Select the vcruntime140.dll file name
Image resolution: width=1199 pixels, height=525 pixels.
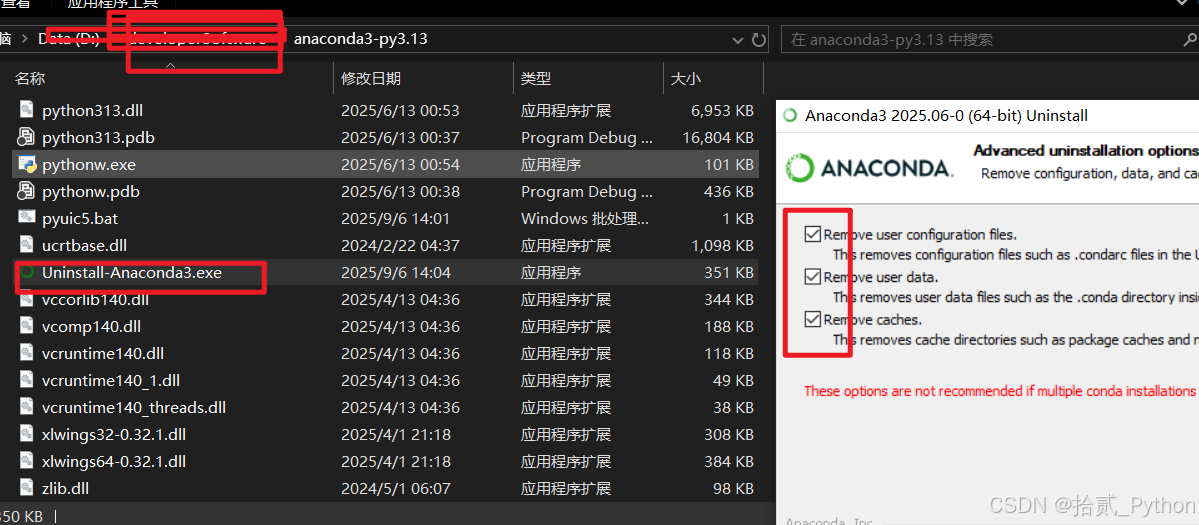tap(102, 353)
